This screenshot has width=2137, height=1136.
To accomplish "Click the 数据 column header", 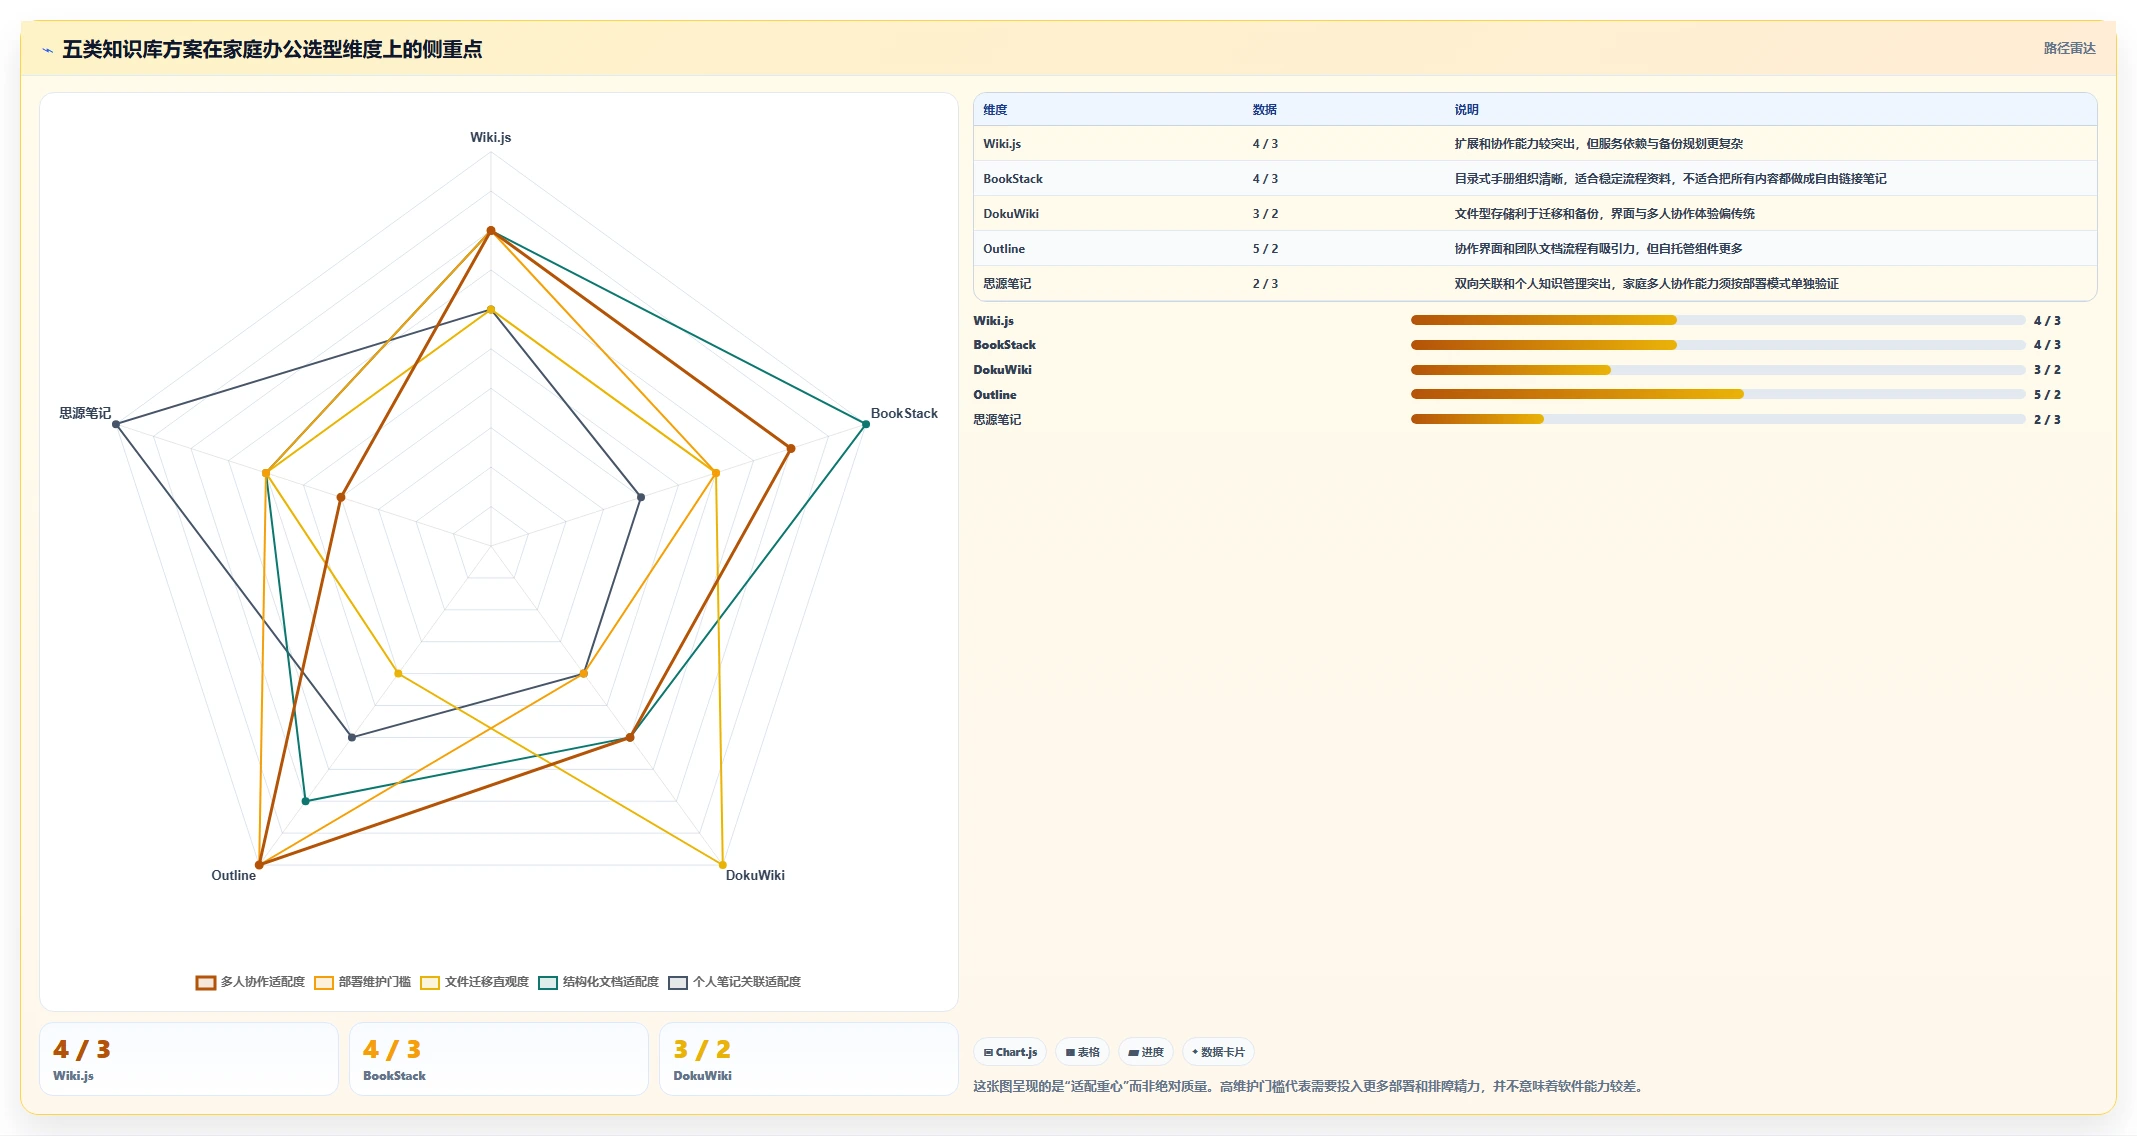I will (x=1265, y=110).
